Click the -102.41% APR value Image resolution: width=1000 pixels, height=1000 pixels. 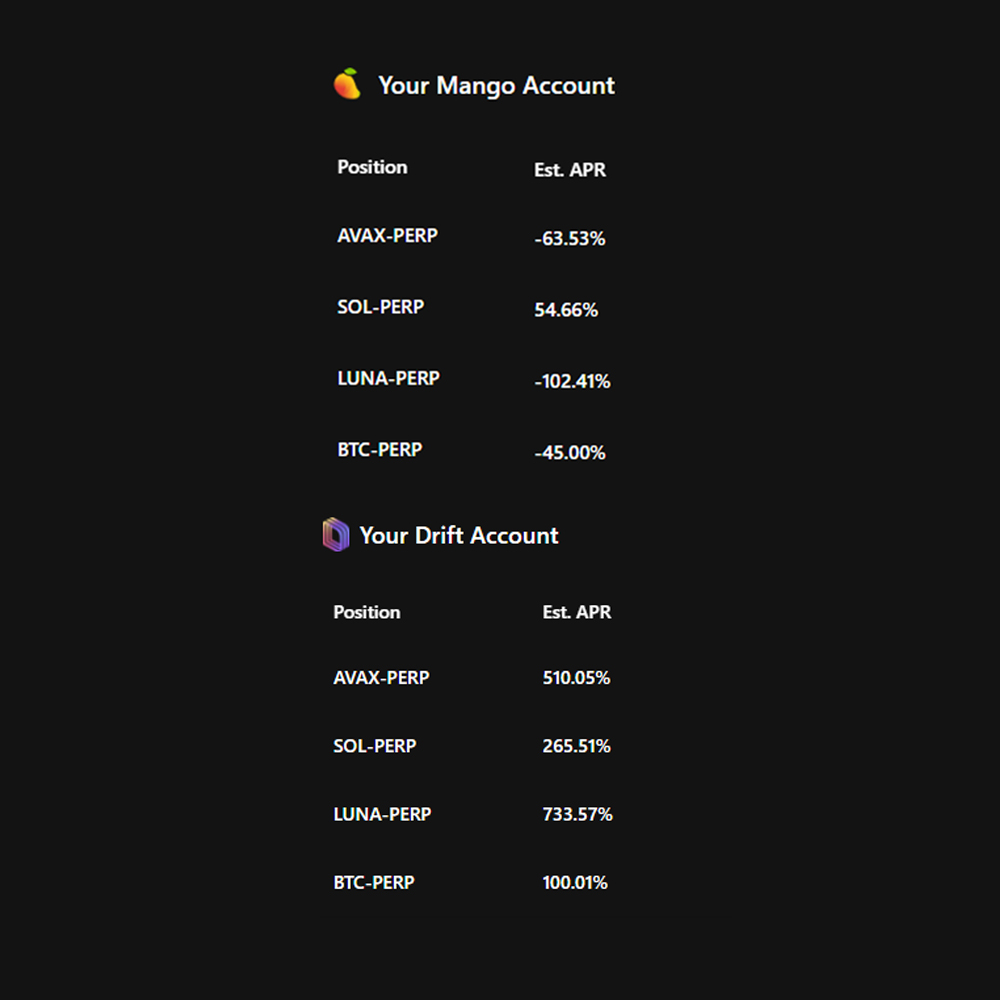572,381
